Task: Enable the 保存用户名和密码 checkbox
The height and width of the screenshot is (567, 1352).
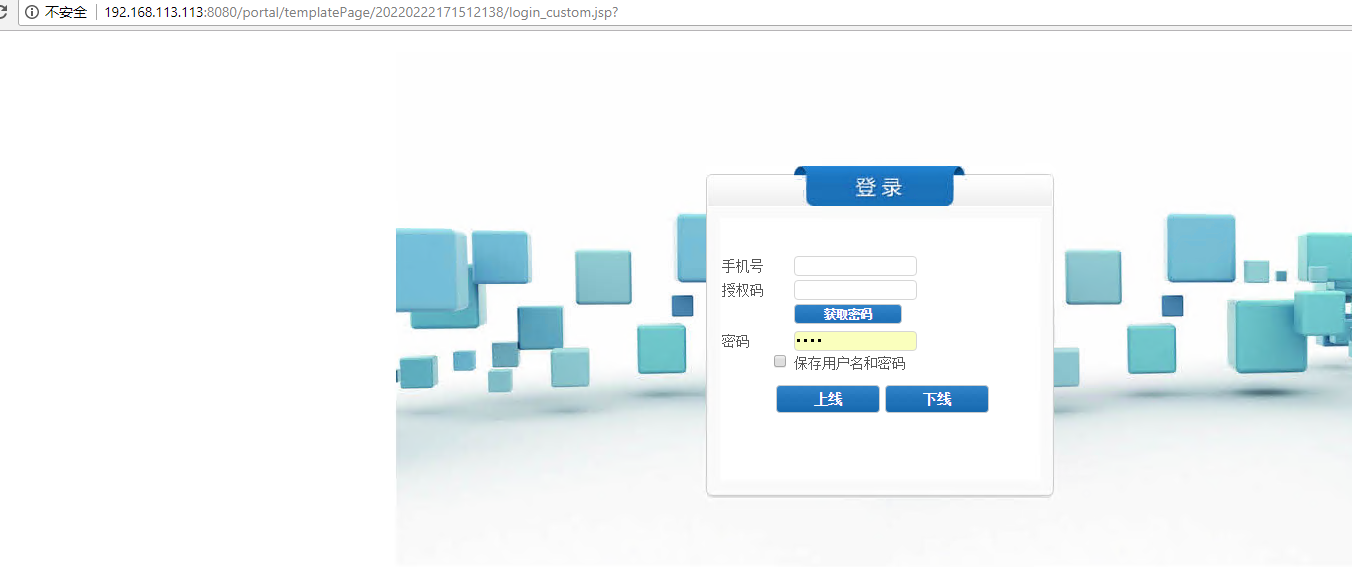Action: coord(780,362)
